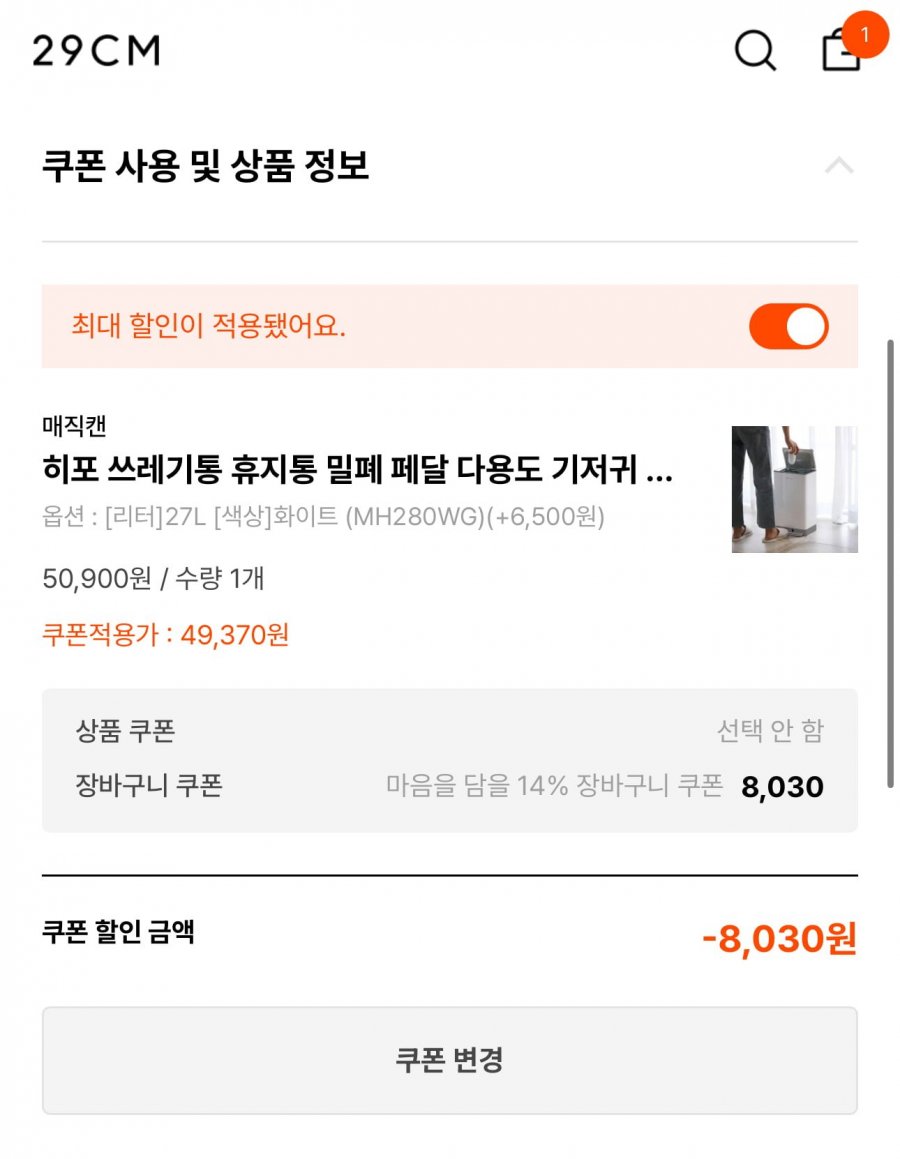This screenshot has width=900, height=1159.
Task: Tap the 29CM home logo
Action: 96,50
